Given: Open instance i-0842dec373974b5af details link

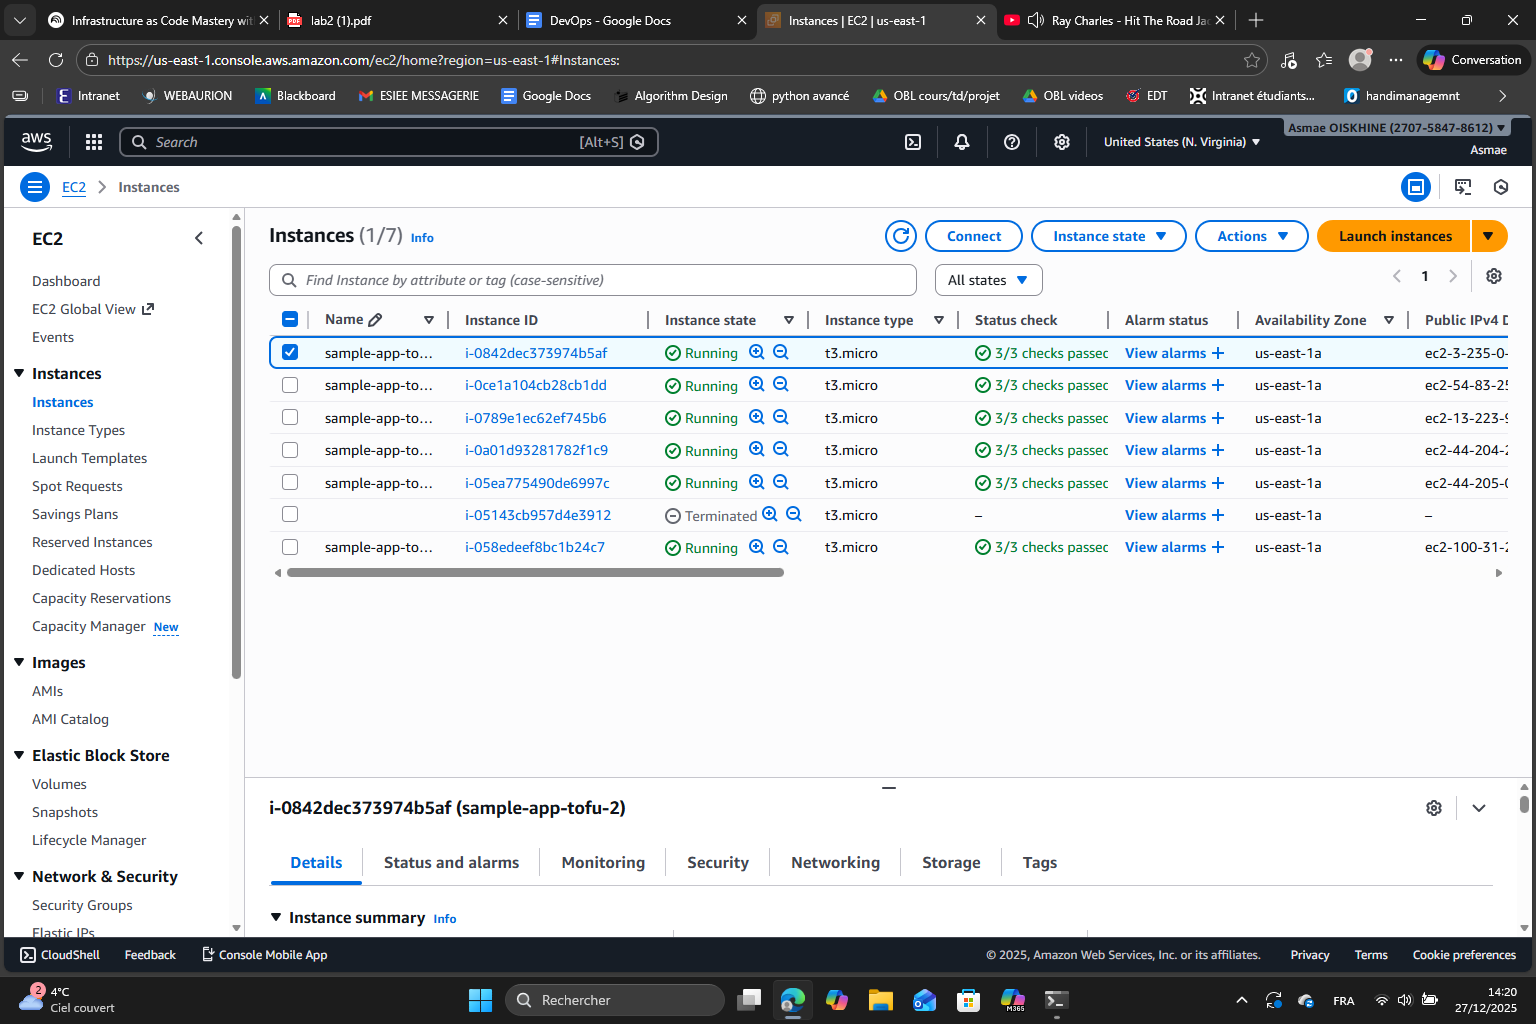Looking at the screenshot, I should click(536, 352).
